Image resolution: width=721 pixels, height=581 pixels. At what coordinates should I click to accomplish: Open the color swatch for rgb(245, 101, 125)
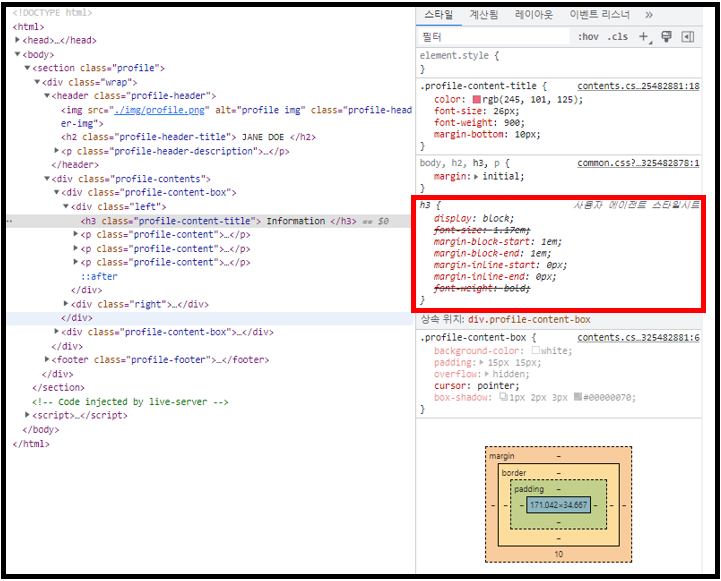(476, 99)
